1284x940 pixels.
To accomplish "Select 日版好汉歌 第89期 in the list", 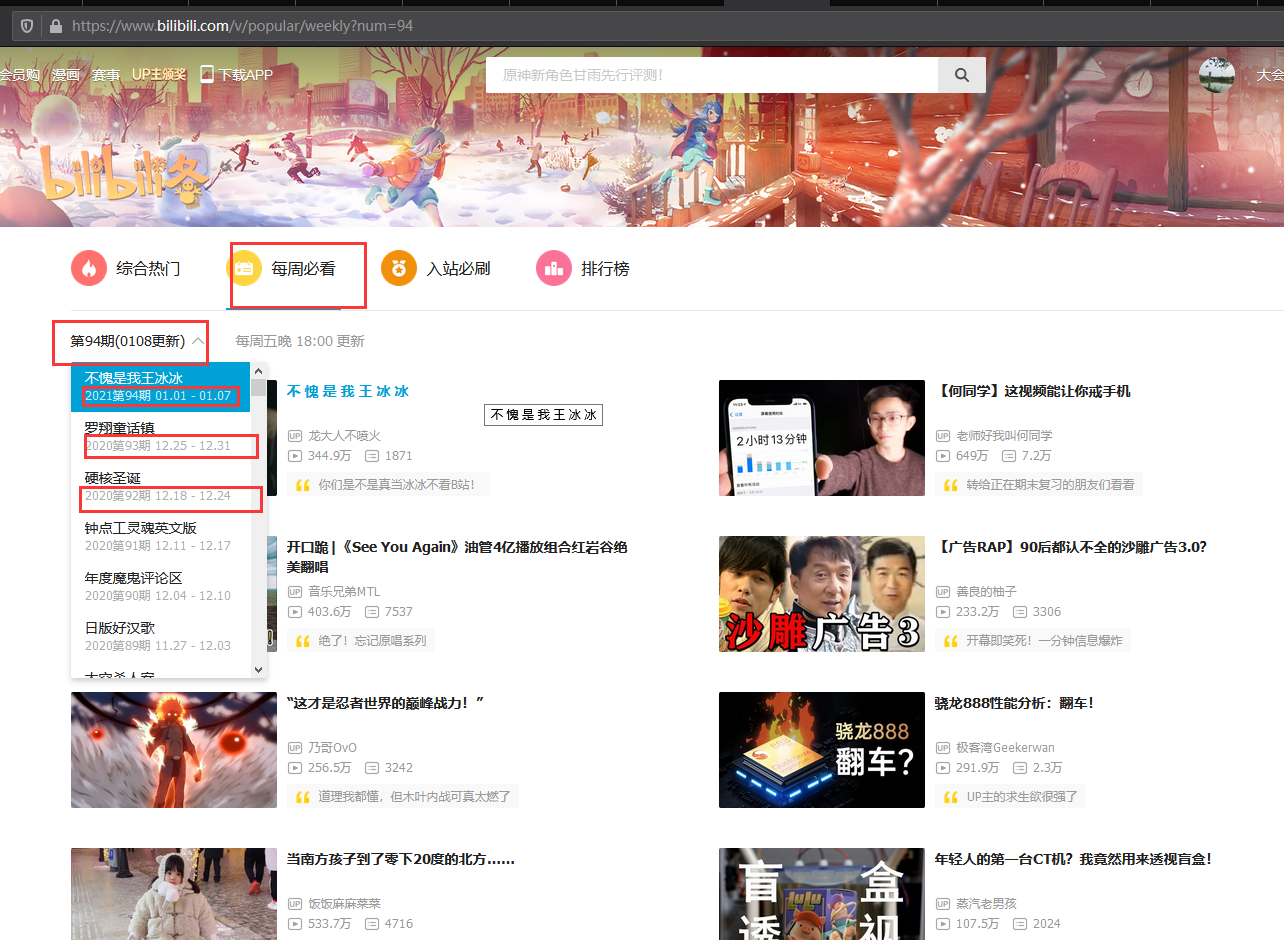I will point(160,636).
